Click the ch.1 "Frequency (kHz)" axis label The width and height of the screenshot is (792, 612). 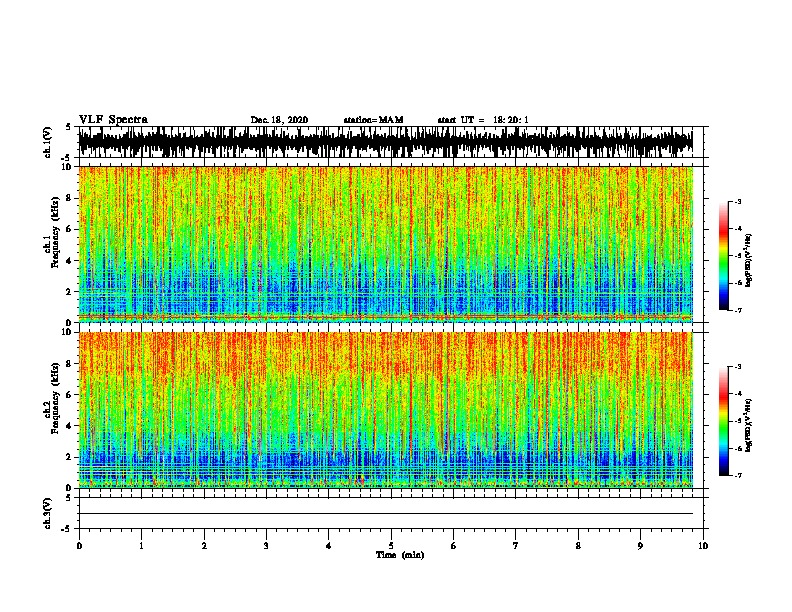tap(56, 232)
